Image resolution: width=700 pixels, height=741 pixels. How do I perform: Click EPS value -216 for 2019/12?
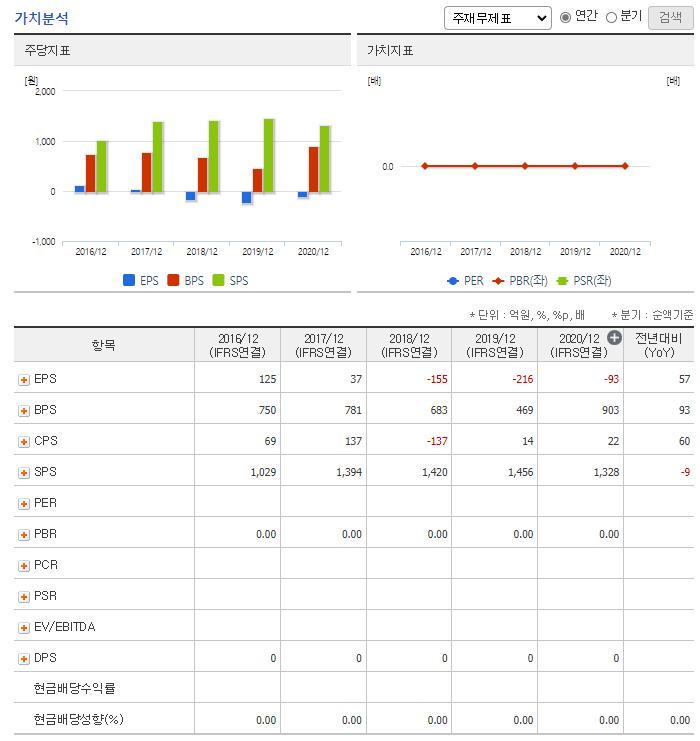pos(523,379)
